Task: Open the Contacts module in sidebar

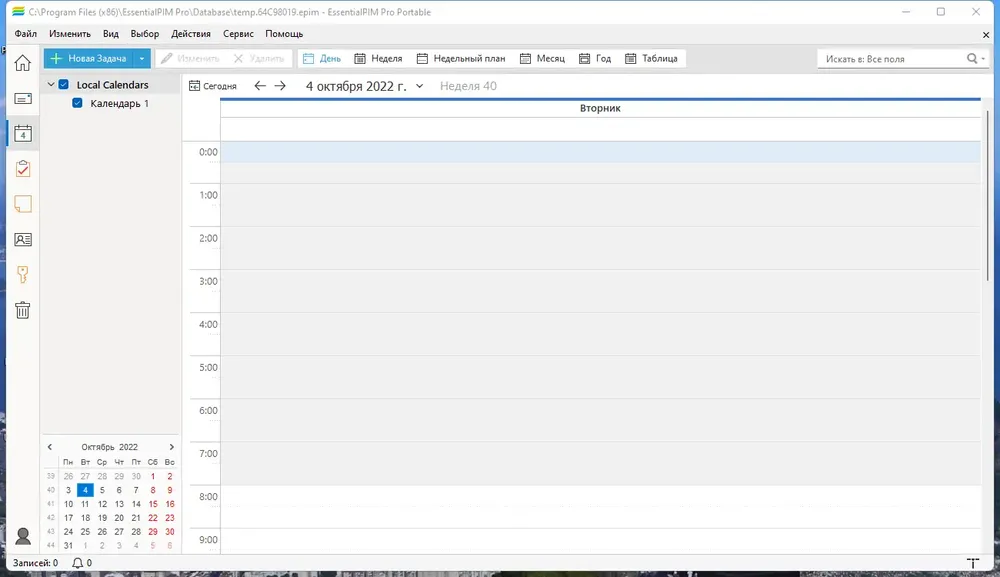Action: click(x=22, y=240)
